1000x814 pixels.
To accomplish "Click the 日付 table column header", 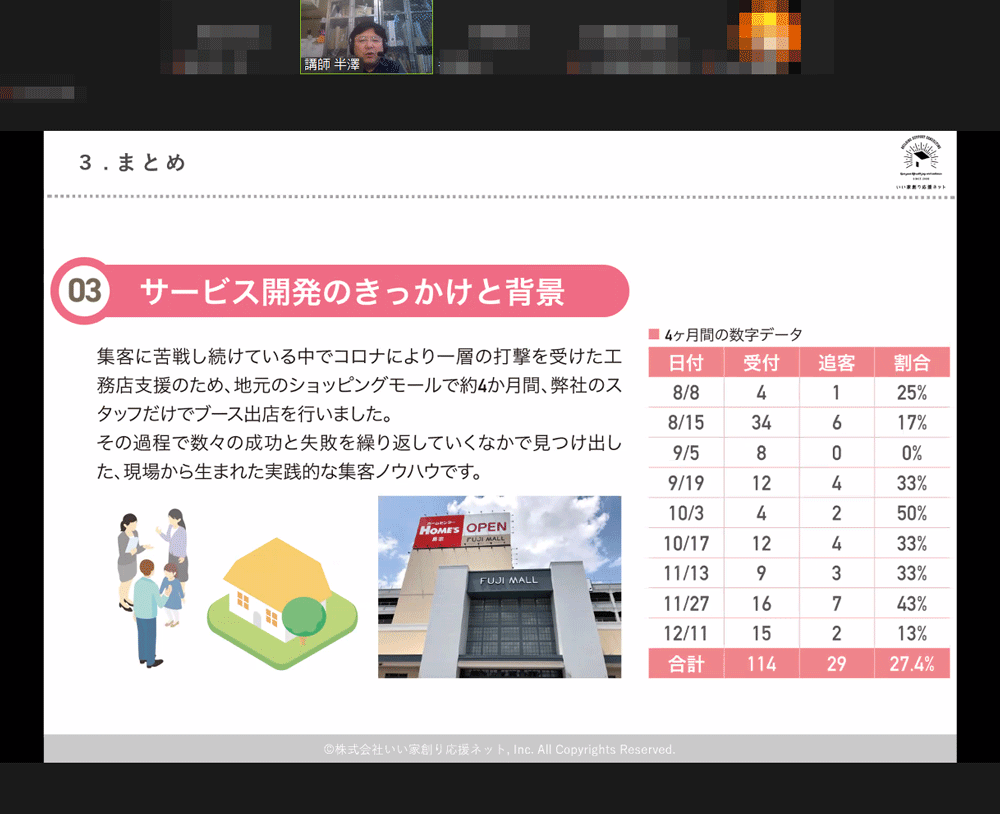I will pyautogui.click(x=686, y=362).
